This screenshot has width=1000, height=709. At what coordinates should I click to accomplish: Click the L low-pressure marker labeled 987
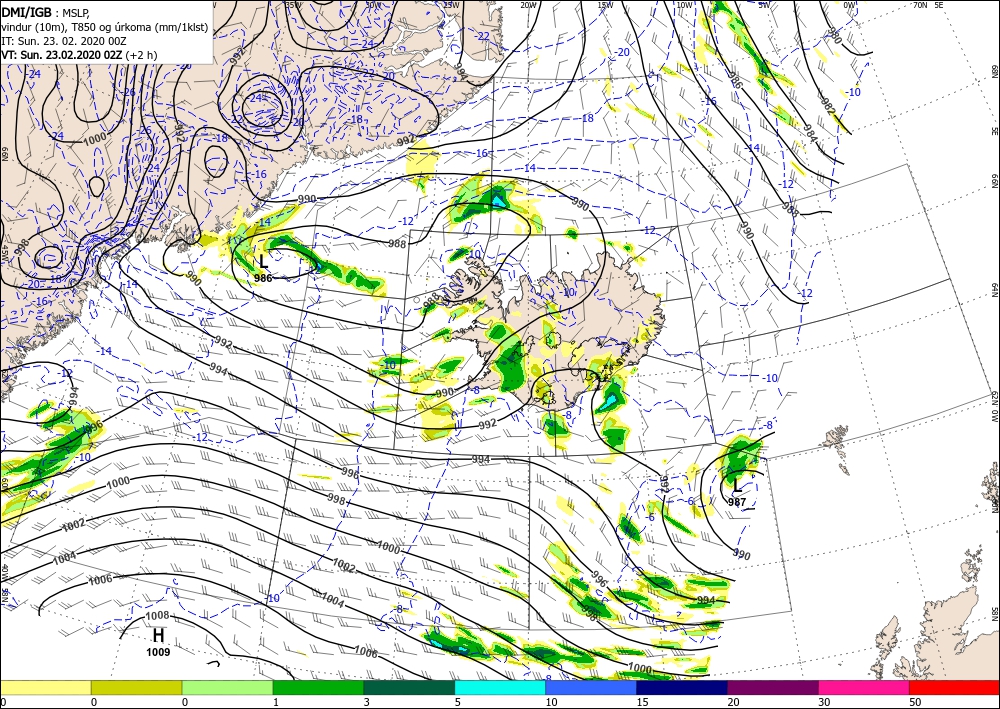click(737, 486)
